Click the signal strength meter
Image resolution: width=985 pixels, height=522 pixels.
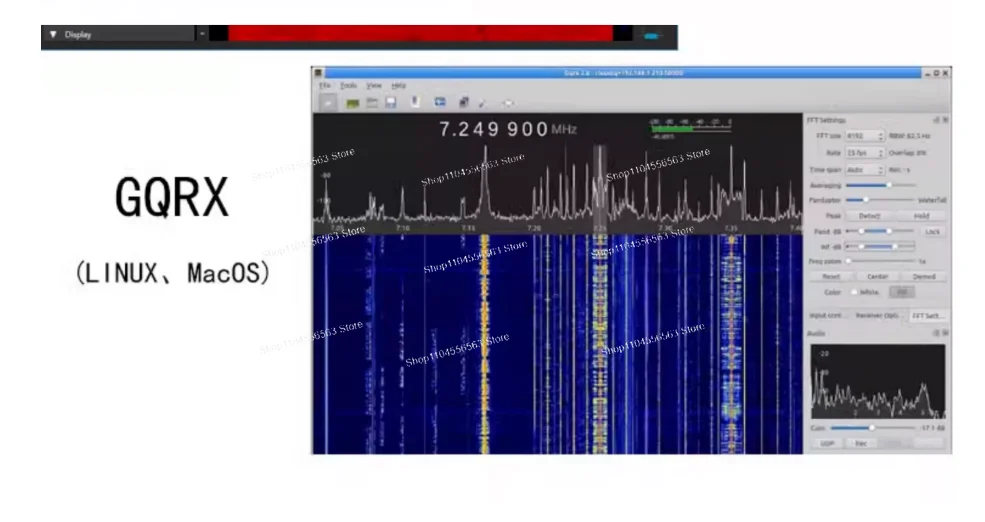(690, 128)
